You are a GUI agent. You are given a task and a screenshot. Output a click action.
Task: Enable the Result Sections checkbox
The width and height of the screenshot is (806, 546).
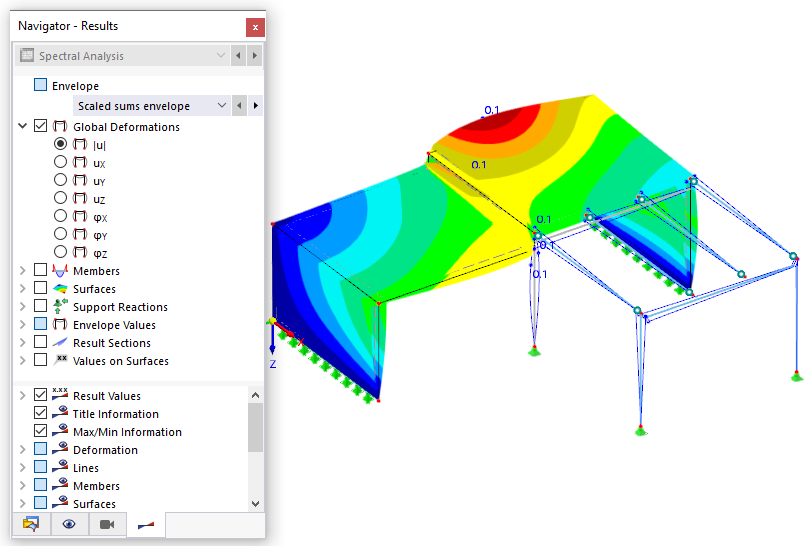pos(40,342)
